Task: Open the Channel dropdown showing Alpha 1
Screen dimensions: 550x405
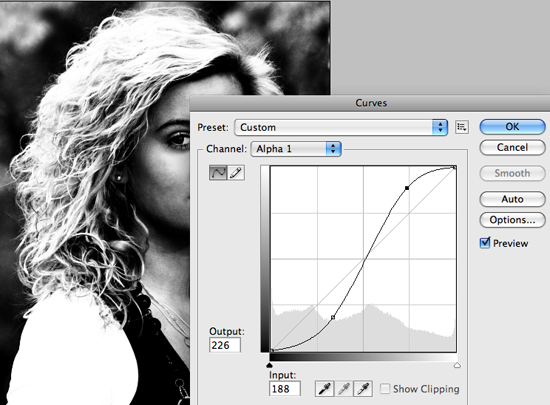Action: tap(296, 149)
